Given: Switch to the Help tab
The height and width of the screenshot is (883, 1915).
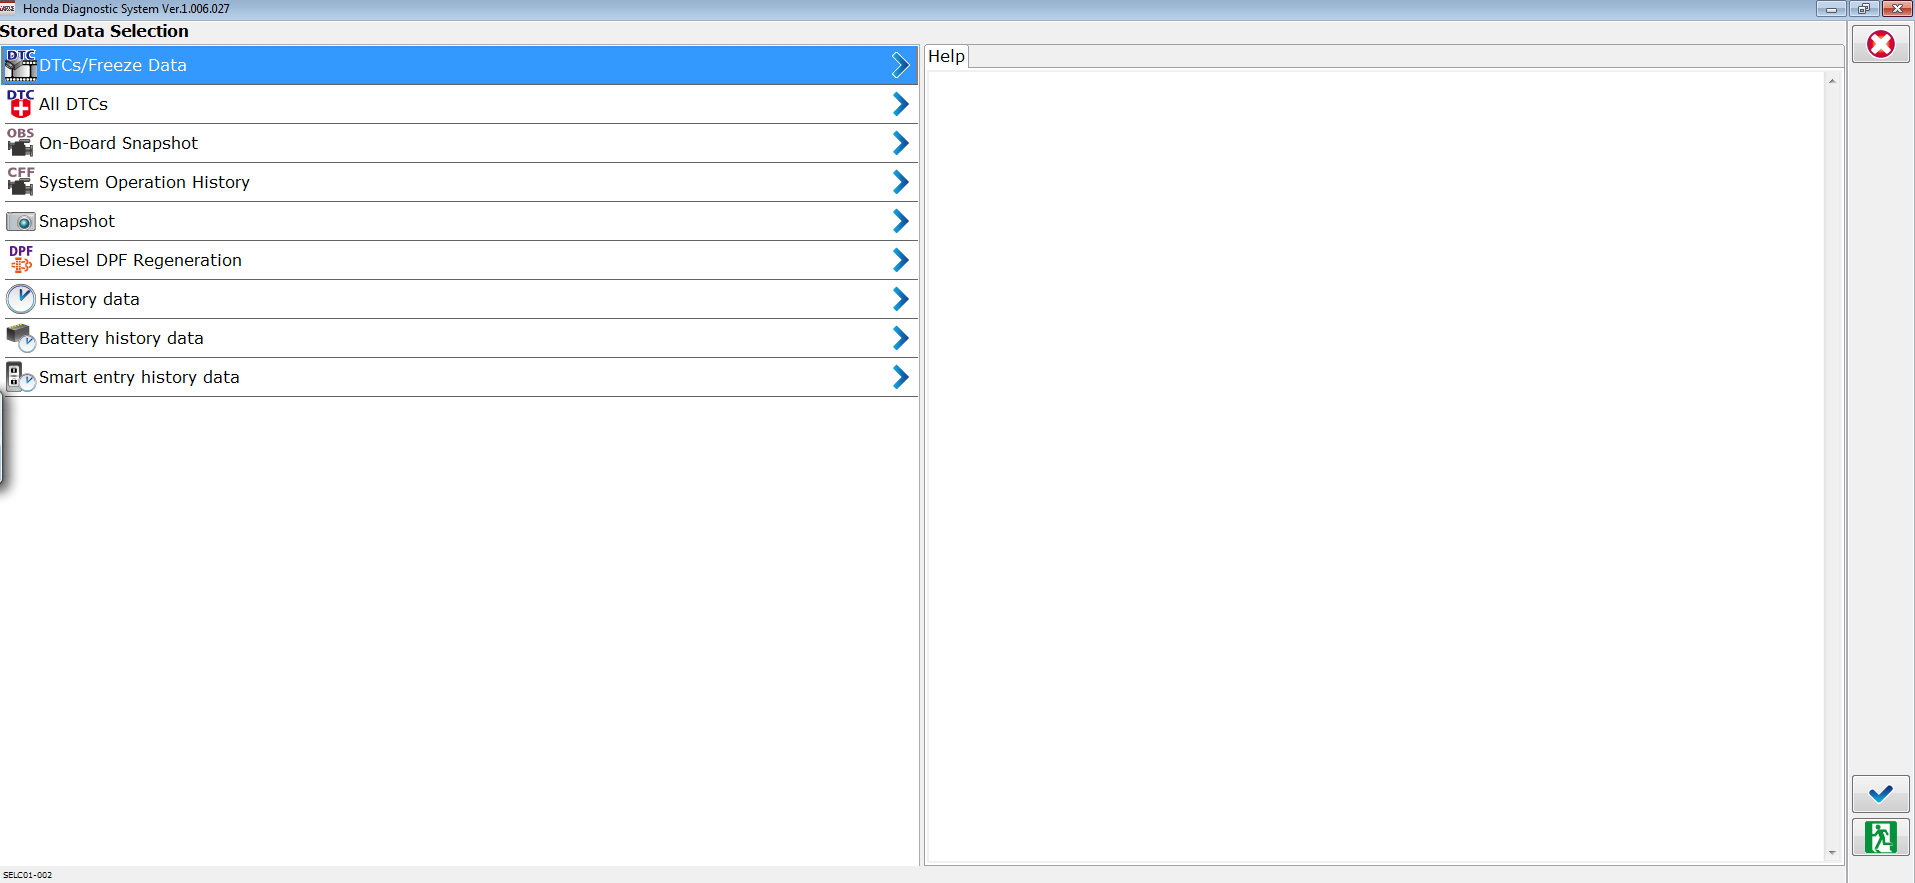Looking at the screenshot, I should (x=946, y=57).
